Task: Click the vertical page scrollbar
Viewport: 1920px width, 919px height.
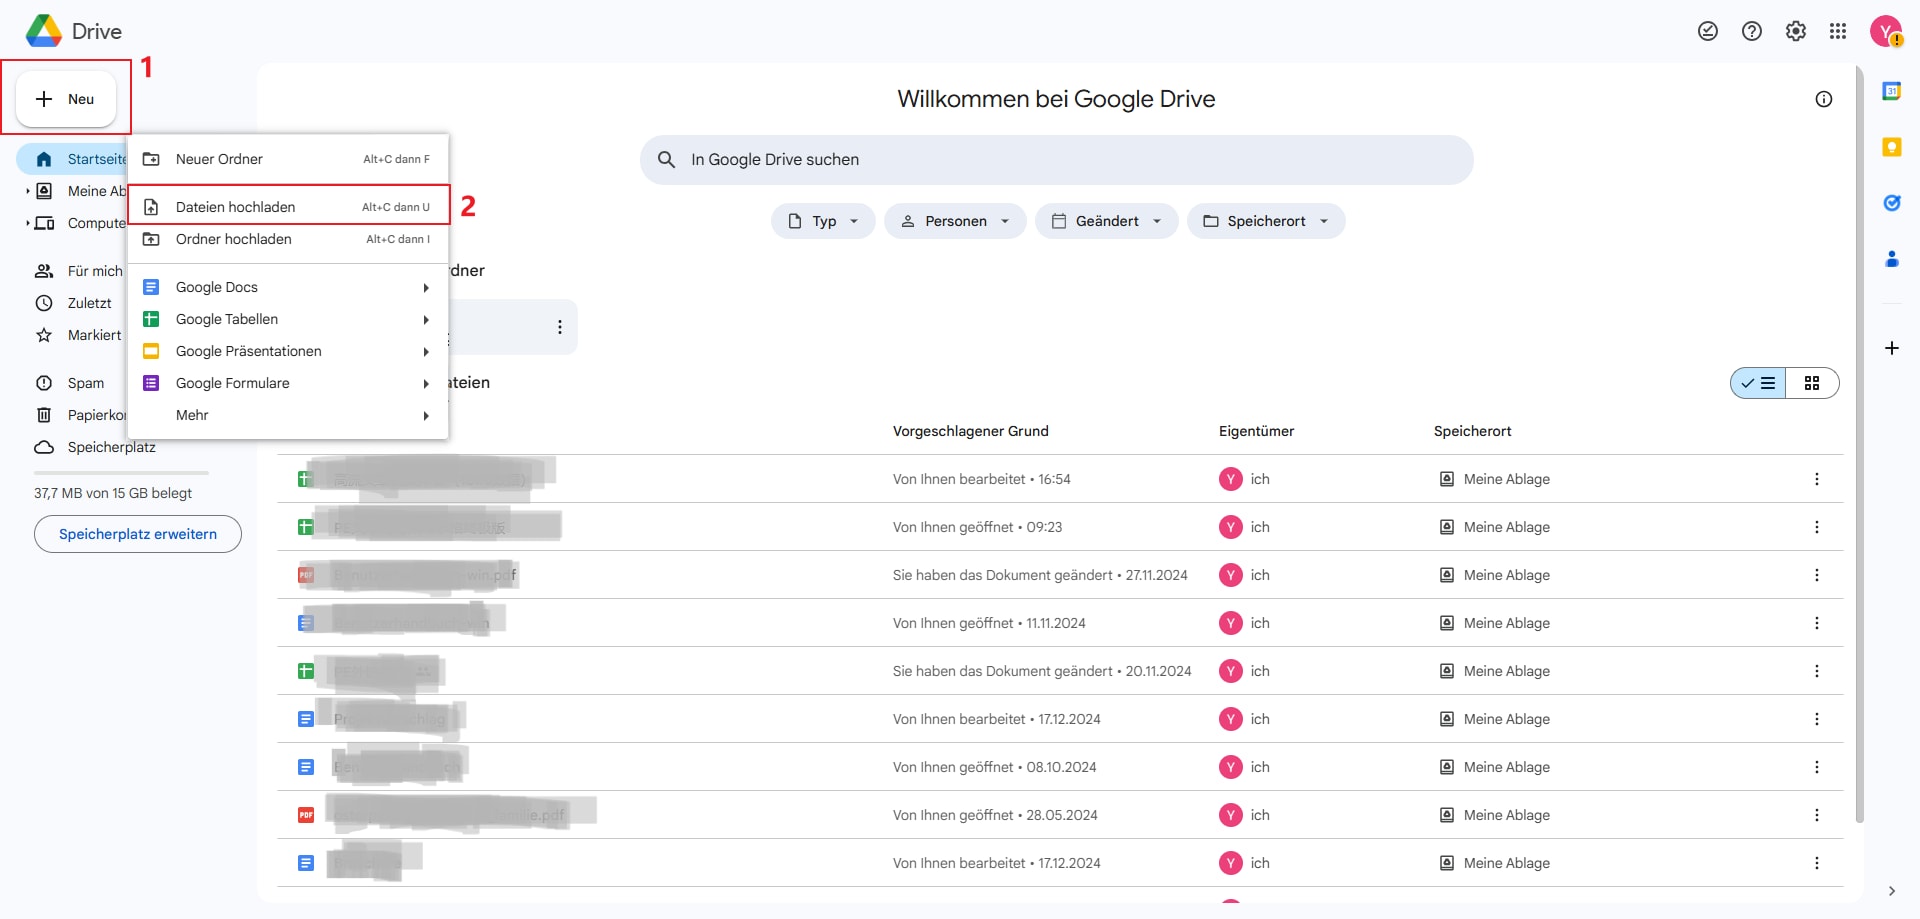Action: click(x=1859, y=445)
